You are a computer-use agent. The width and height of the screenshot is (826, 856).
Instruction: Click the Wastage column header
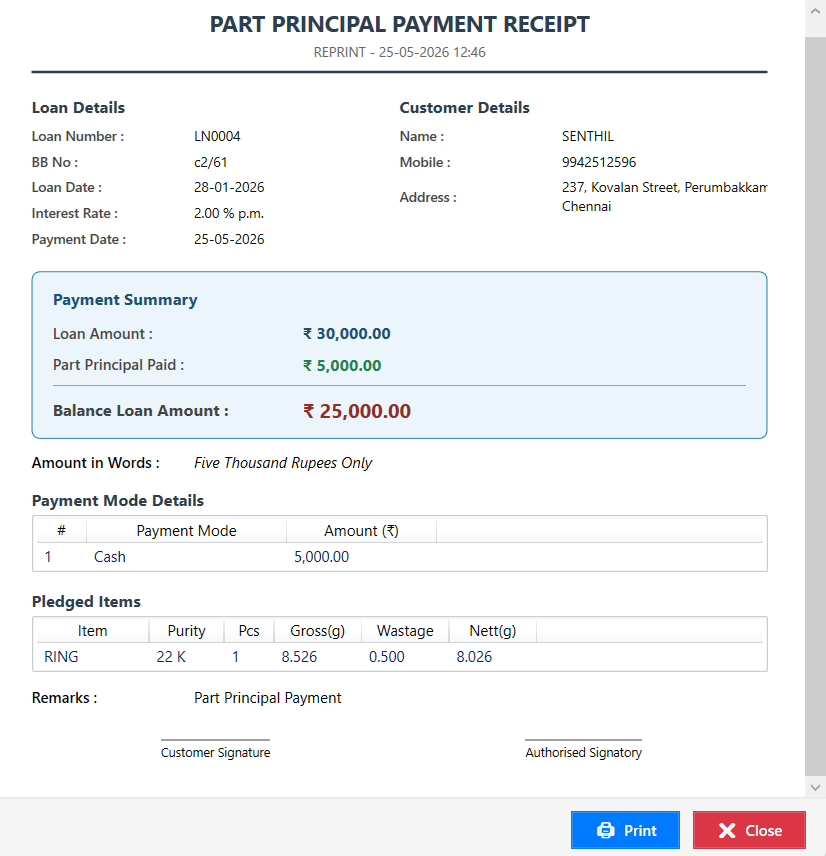tap(405, 631)
